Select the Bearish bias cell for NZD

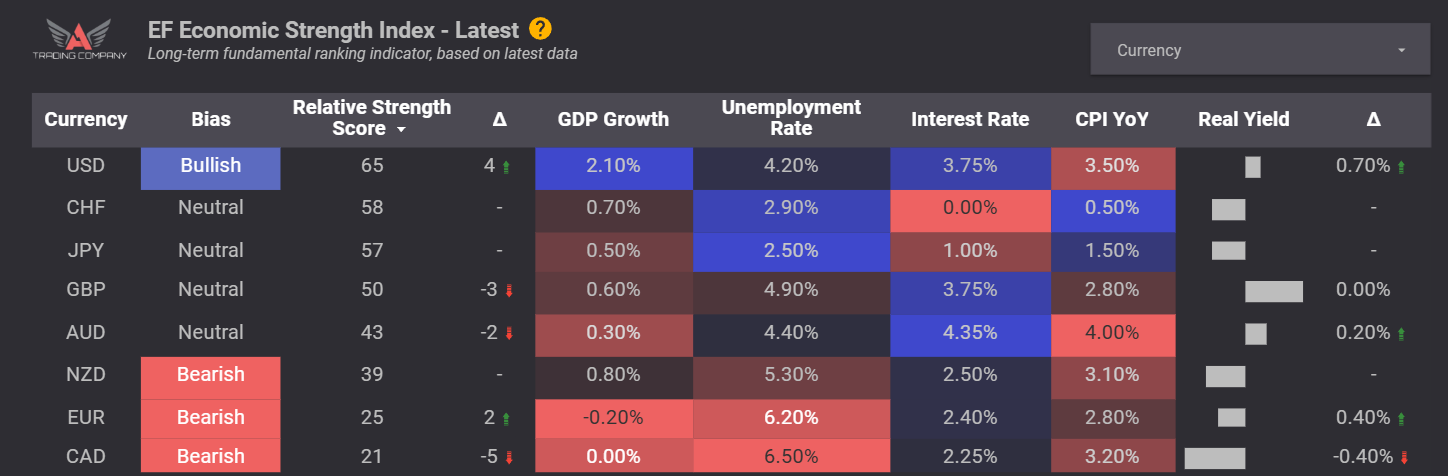click(x=211, y=377)
